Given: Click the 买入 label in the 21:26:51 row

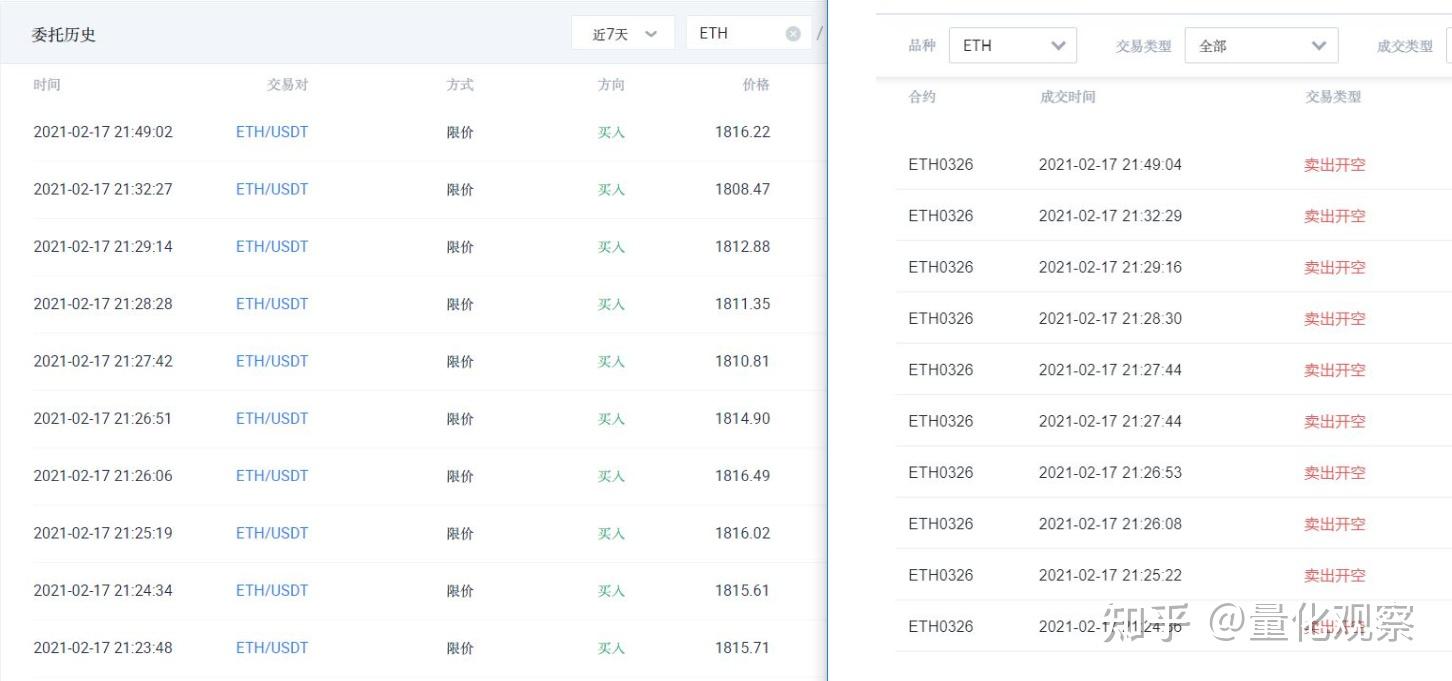Looking at the screenshot, I should (611, 419).
